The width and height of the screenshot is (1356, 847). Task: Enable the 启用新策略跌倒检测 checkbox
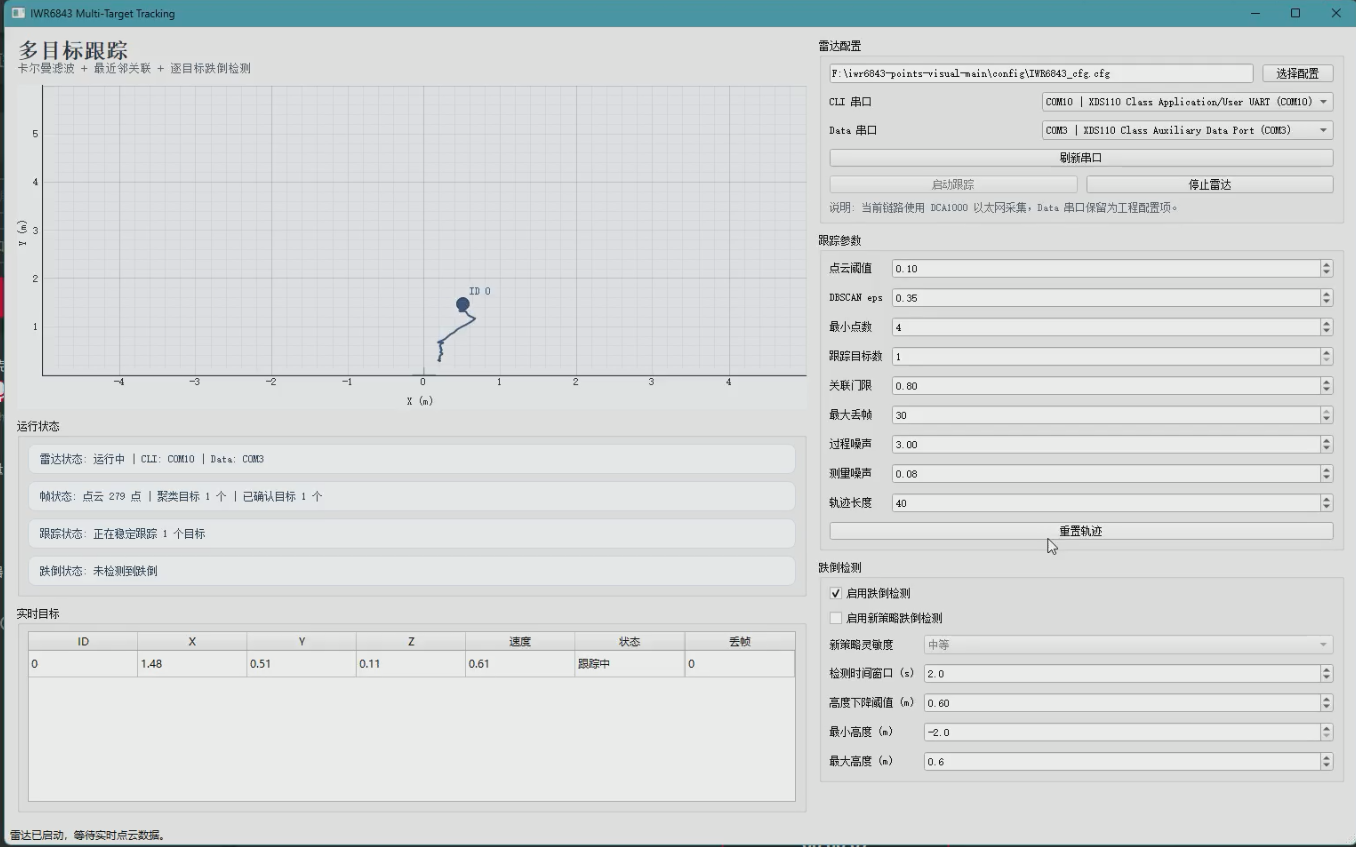[x=836, y=618]
